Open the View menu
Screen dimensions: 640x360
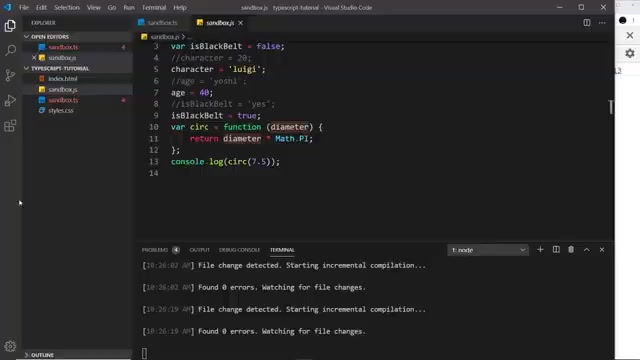tap(93, 7)
